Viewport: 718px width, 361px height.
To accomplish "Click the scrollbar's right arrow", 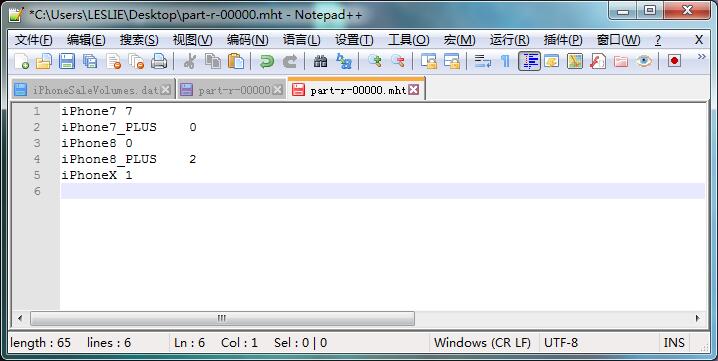I will pos(698,318).
